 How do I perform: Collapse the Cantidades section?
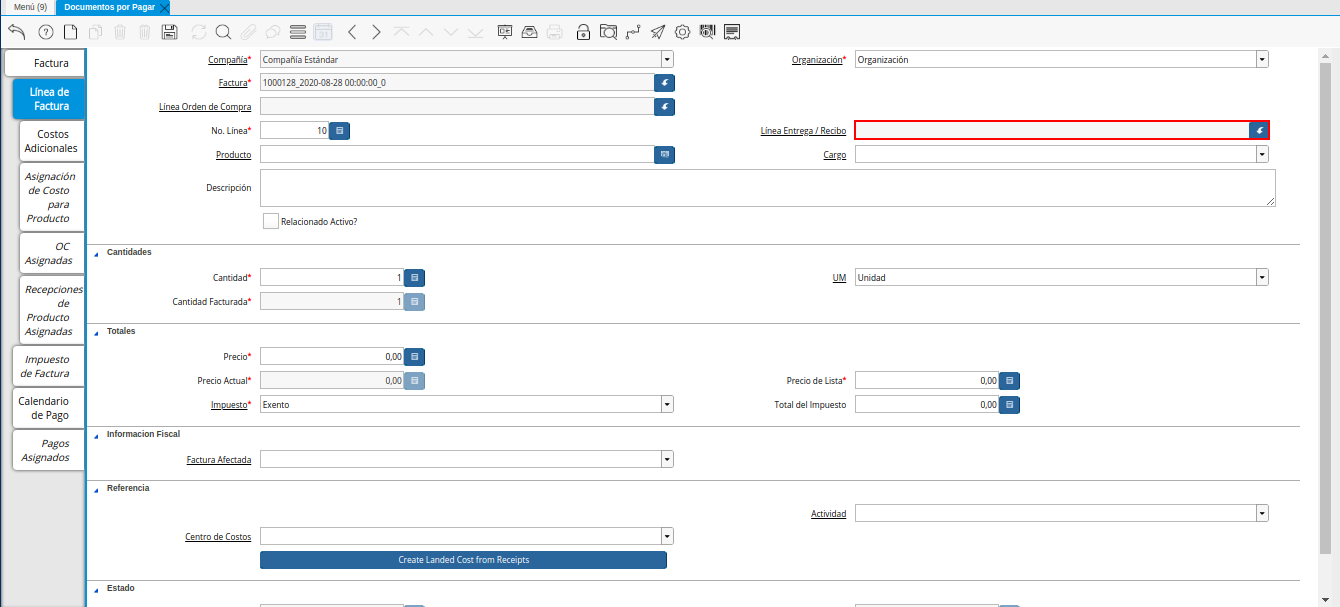(x=97, y=253)
